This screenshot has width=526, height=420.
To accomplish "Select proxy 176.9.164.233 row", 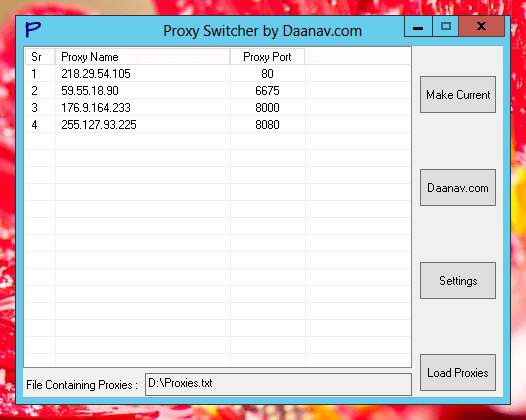I will pyautogui.click(x=217, y=108).
